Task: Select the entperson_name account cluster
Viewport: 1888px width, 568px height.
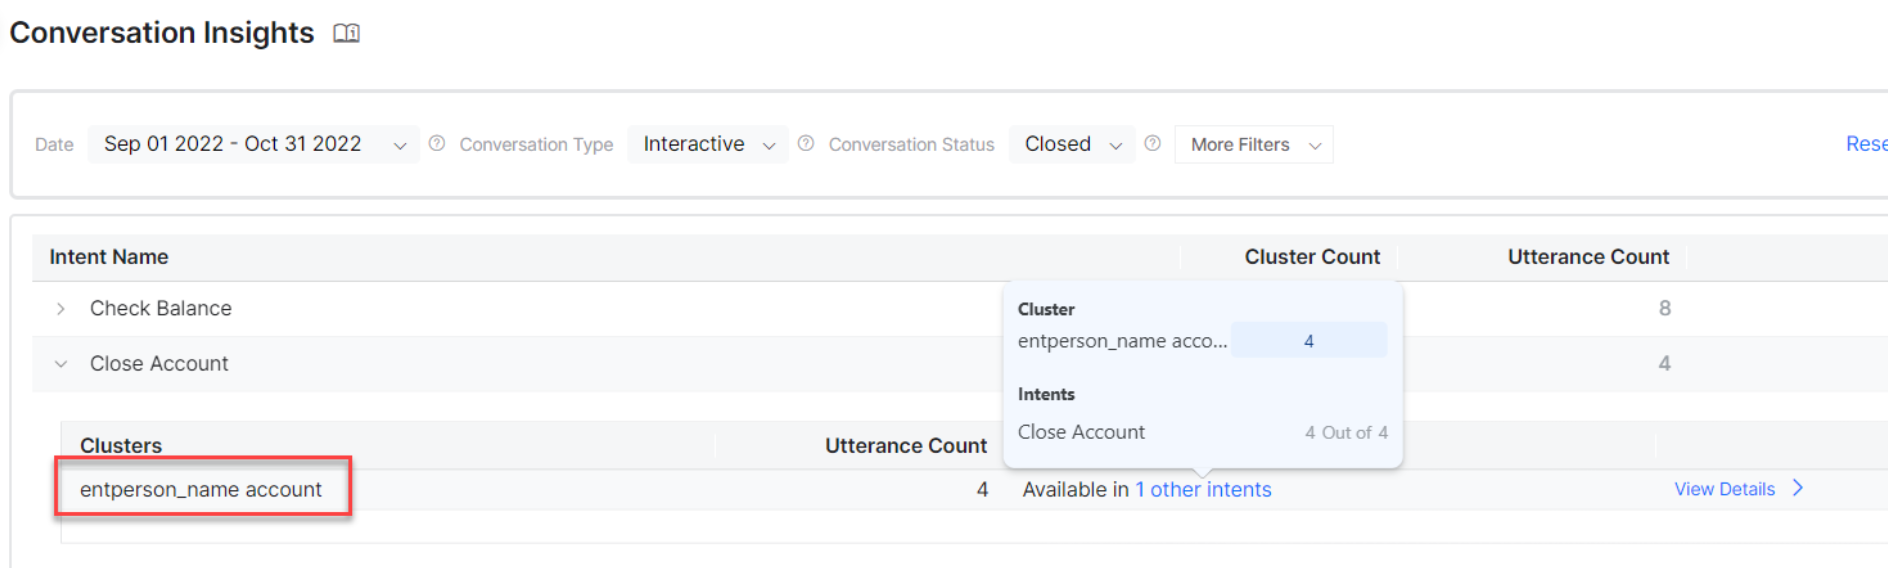Action: (201, 489)
